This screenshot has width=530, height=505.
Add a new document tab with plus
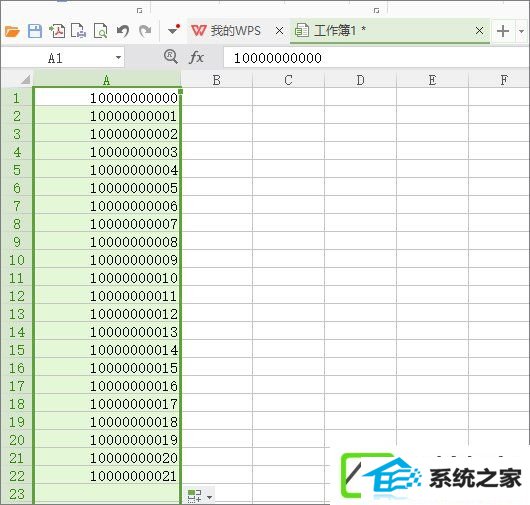503,31
